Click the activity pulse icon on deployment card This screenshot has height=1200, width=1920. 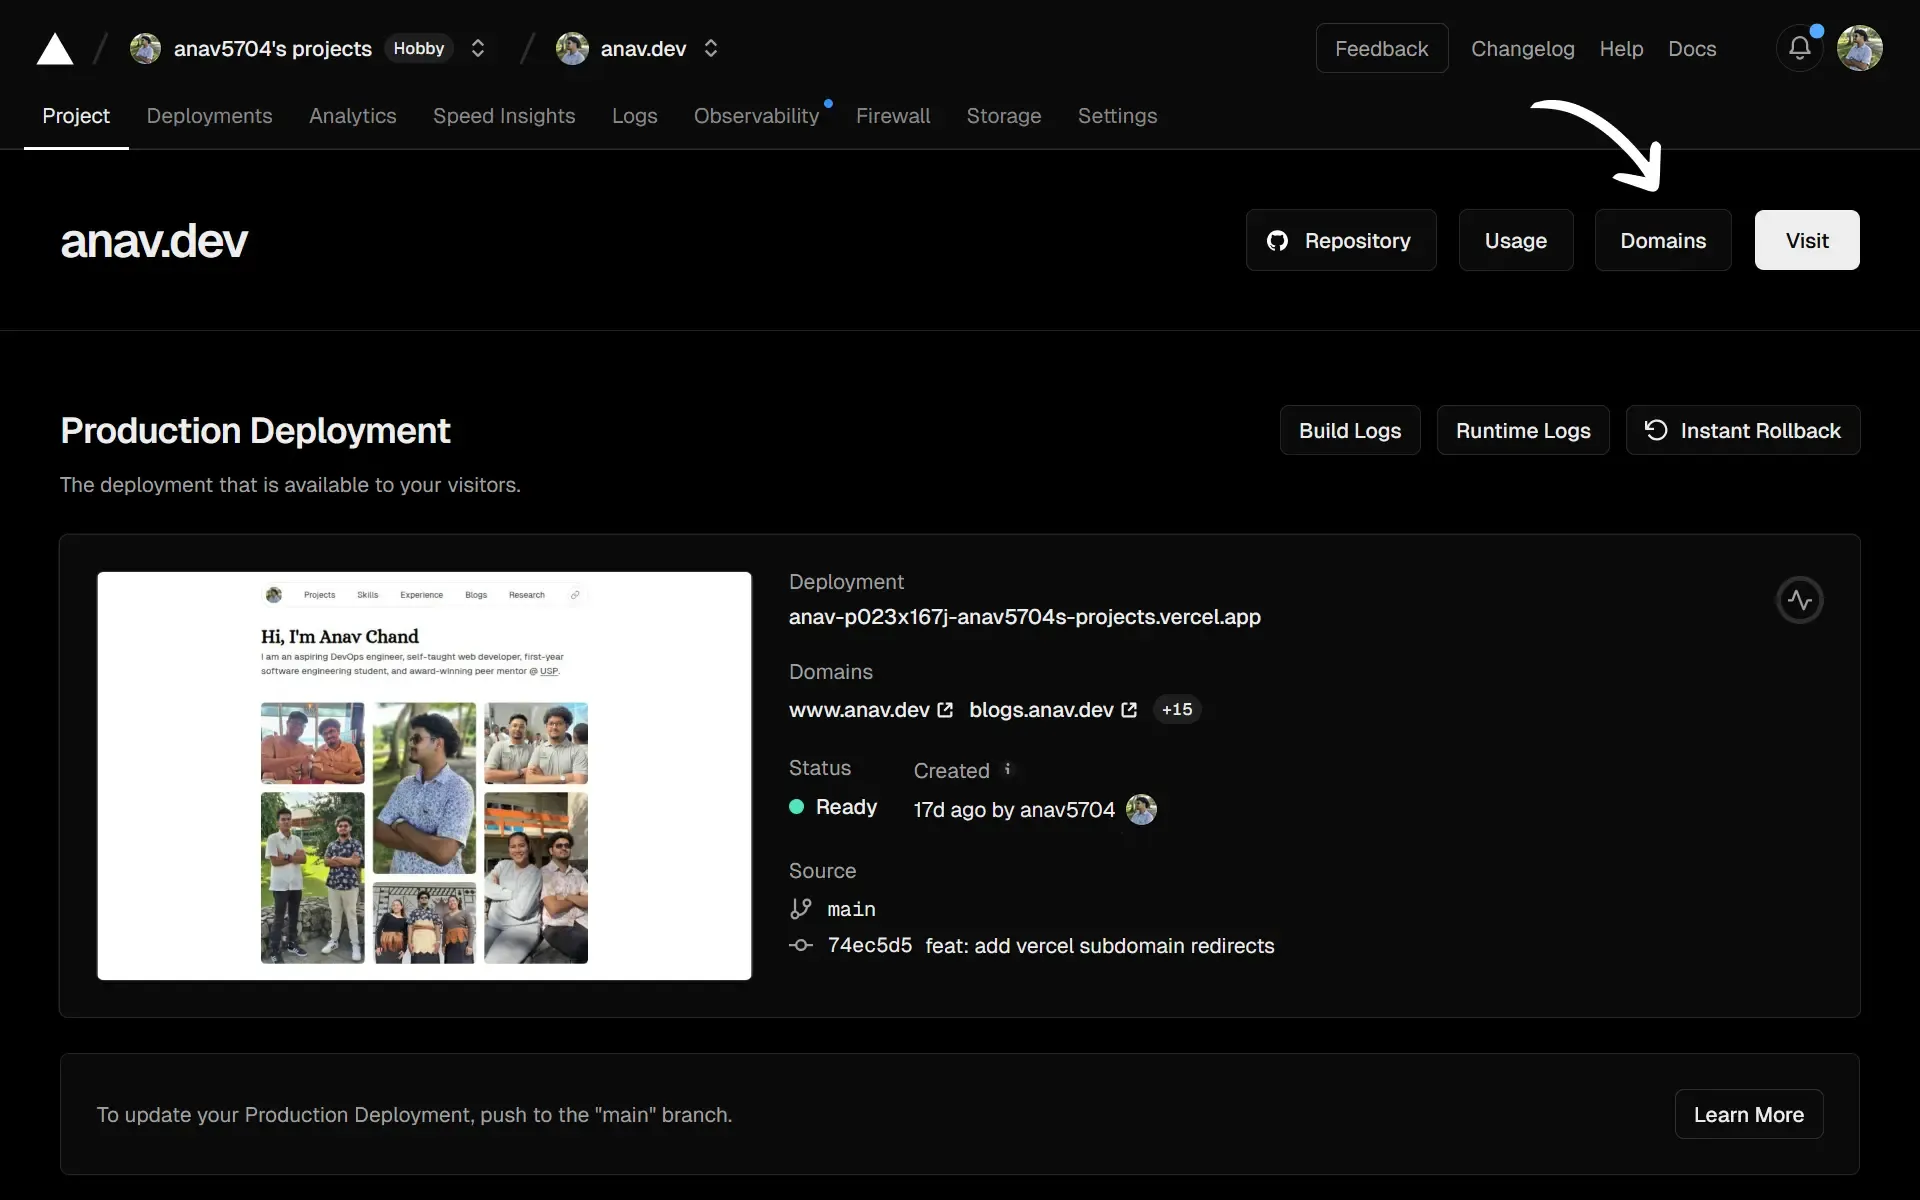click(x=1799, y=600)
